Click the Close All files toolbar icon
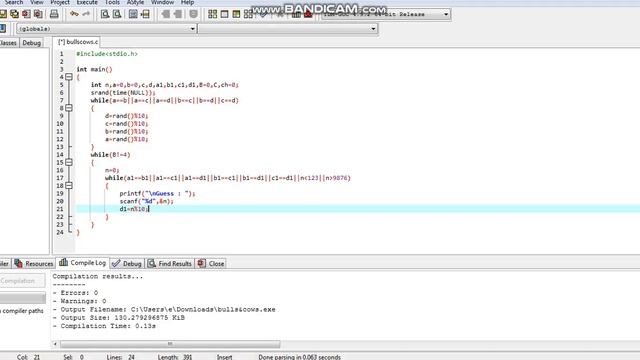This screenshot has height=360, width=640. (x=38, y=14)
